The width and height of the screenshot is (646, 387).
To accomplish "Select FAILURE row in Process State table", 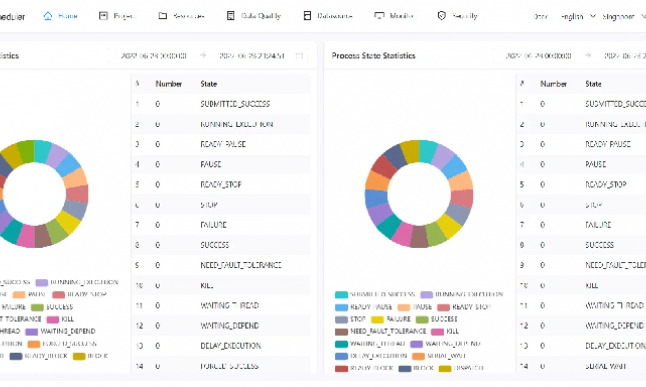I will 581,225.
